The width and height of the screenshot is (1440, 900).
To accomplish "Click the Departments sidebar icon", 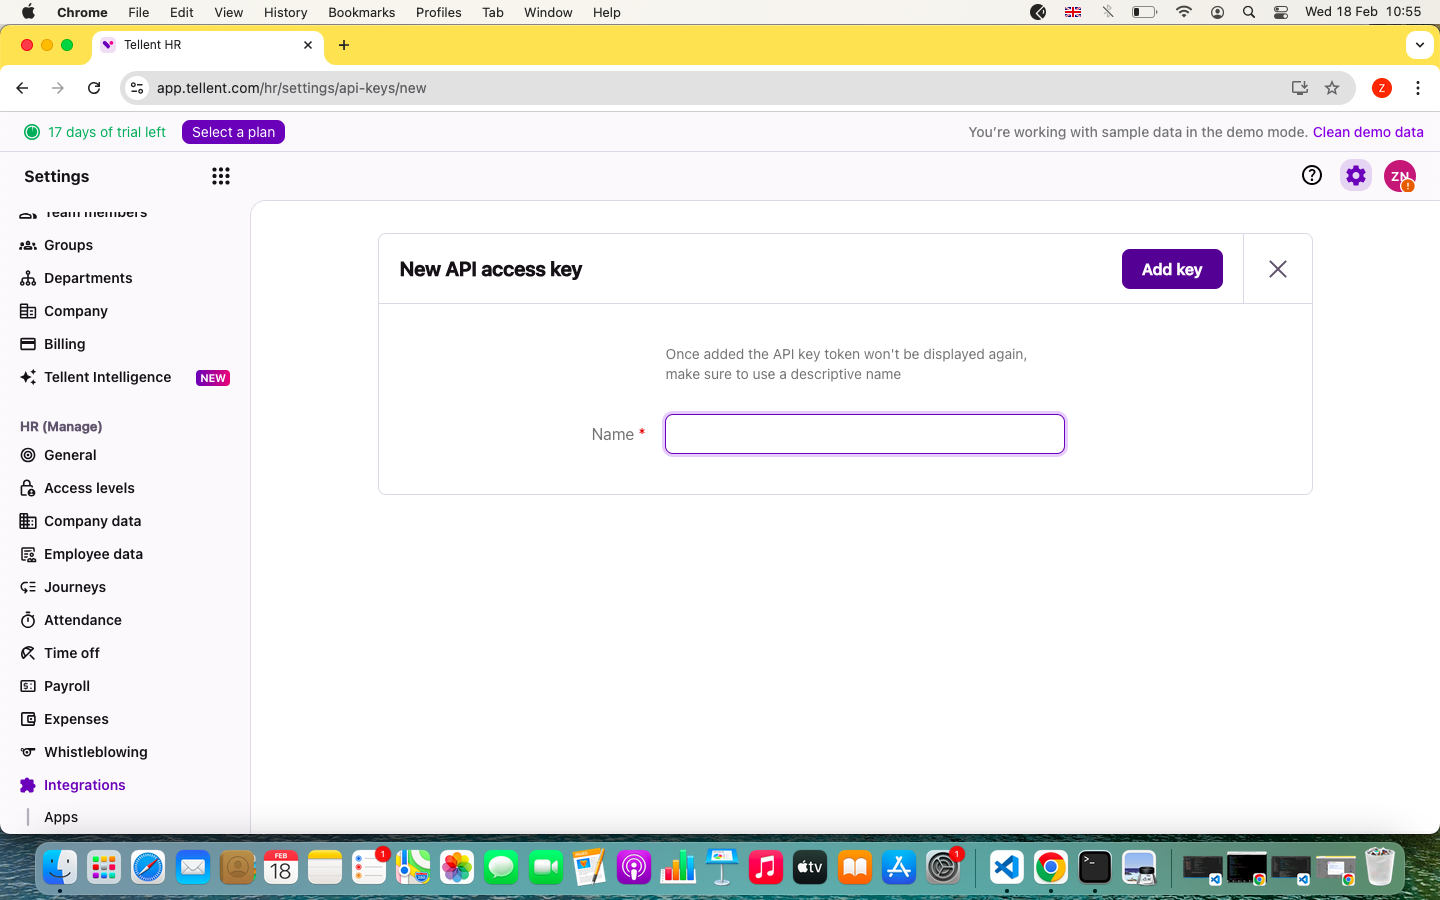I will [28, 278].
